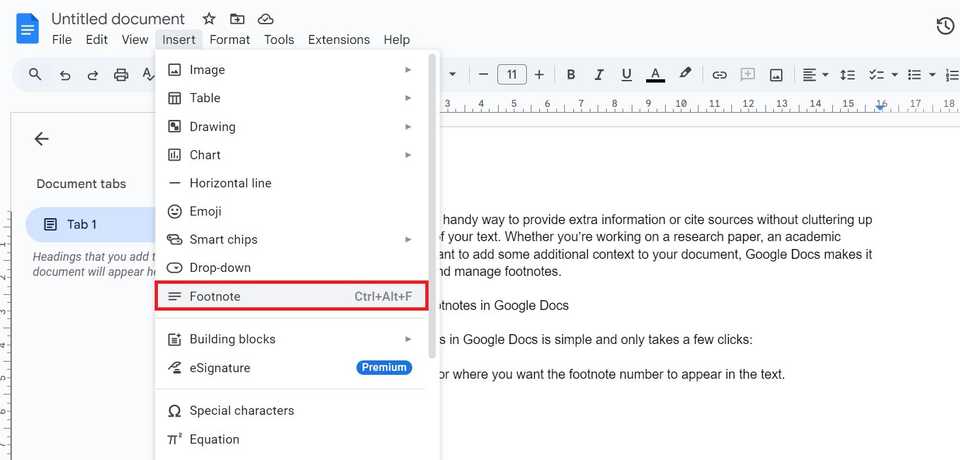The height and width of the screenshot is (460, 960).
Task: Expand the Smart chips submenu
Action: pos(291,239)
